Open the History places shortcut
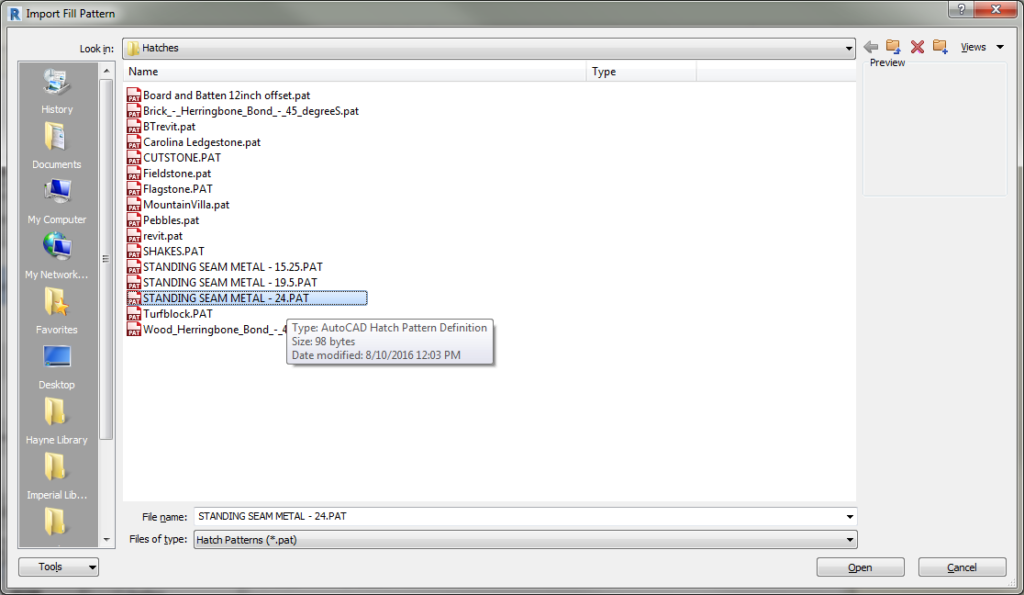1024x595 pixels. click(x=57, y=91)
